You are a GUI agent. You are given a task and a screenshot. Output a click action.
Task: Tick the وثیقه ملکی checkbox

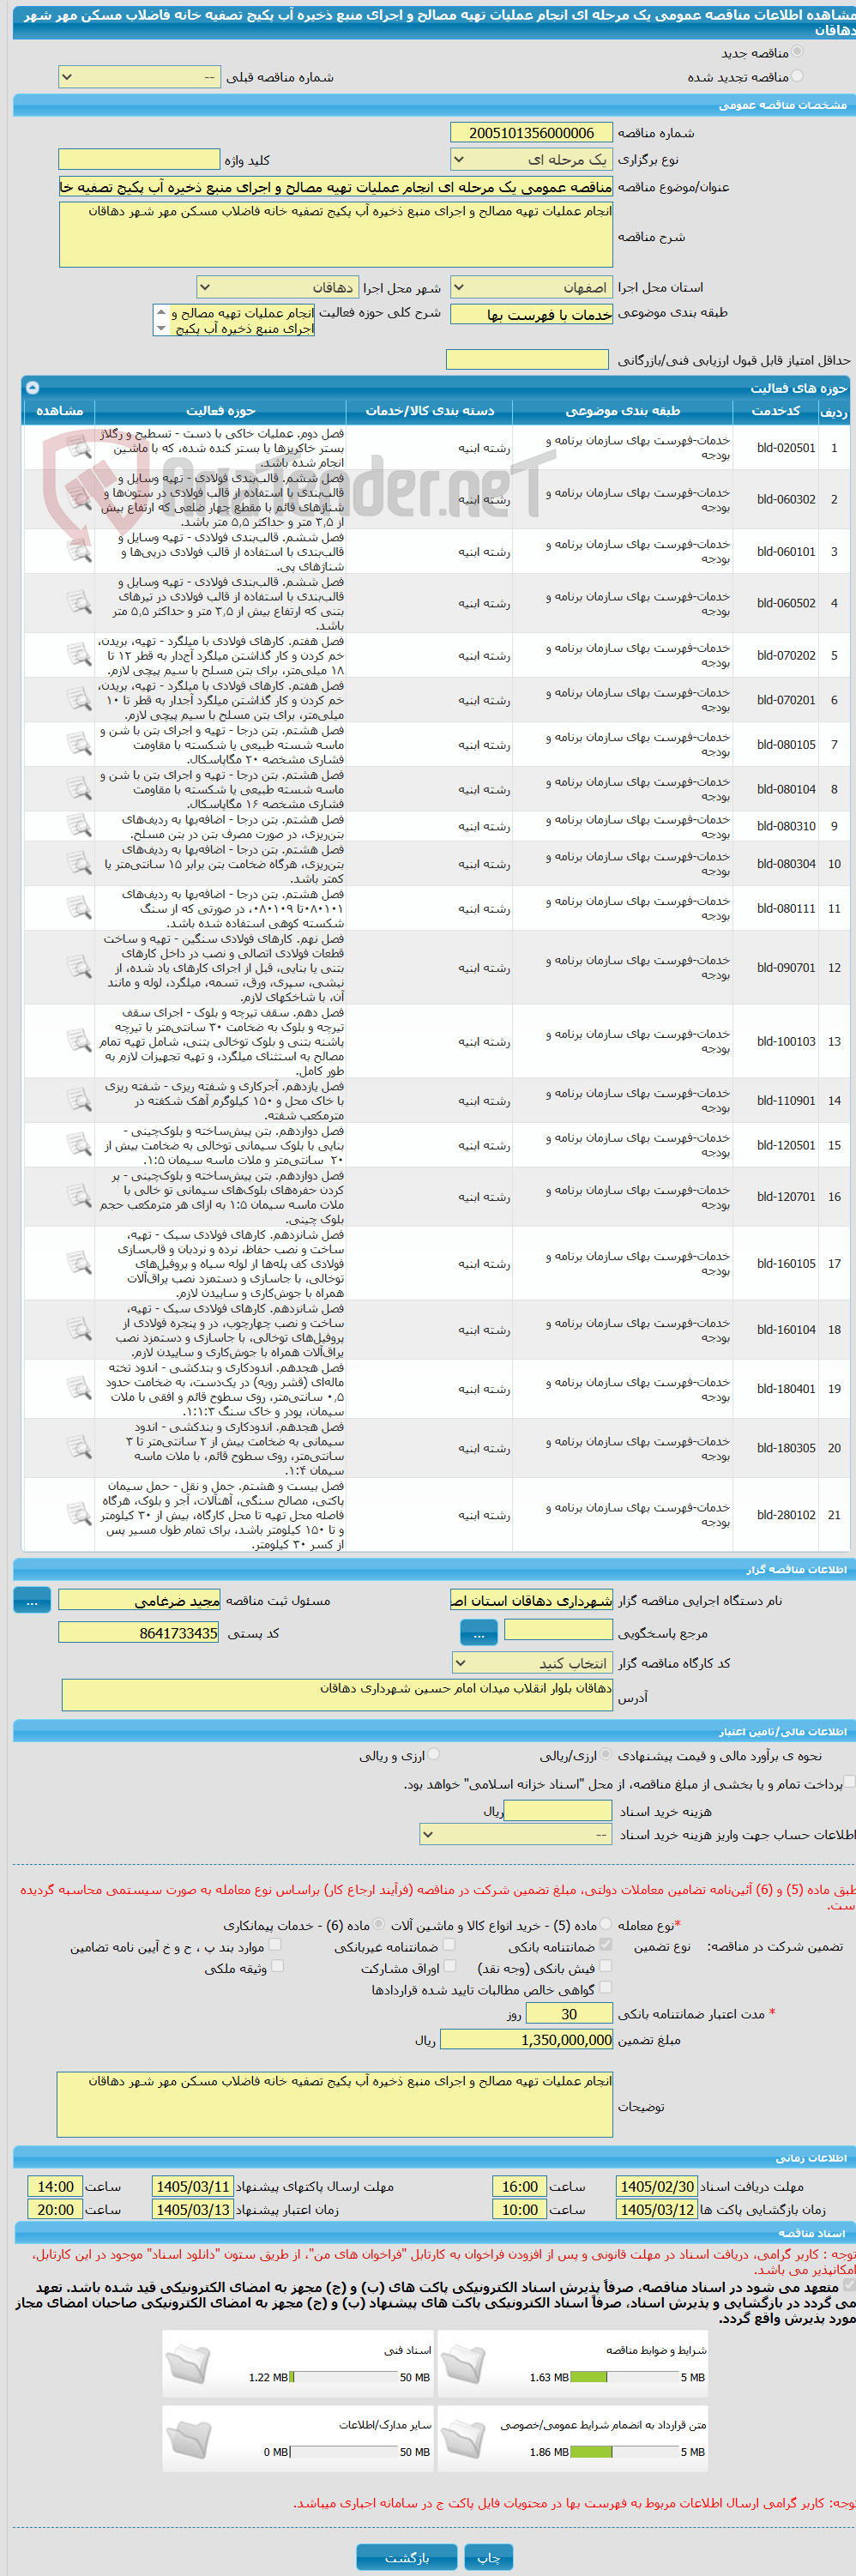click(x=278, y=1966)
